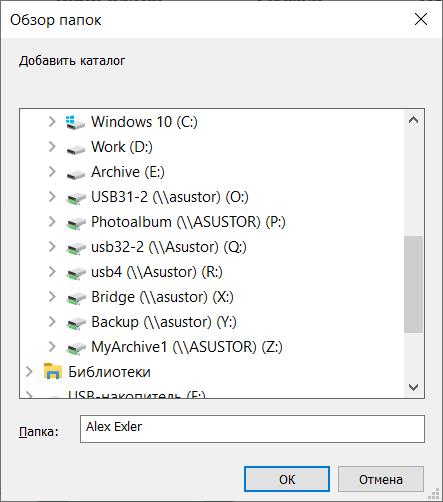Image resolution: width=443 pixels, height=502 pixels.
Task: Select the Windows 10 (C:) drive icon
Action: (75, 122)
